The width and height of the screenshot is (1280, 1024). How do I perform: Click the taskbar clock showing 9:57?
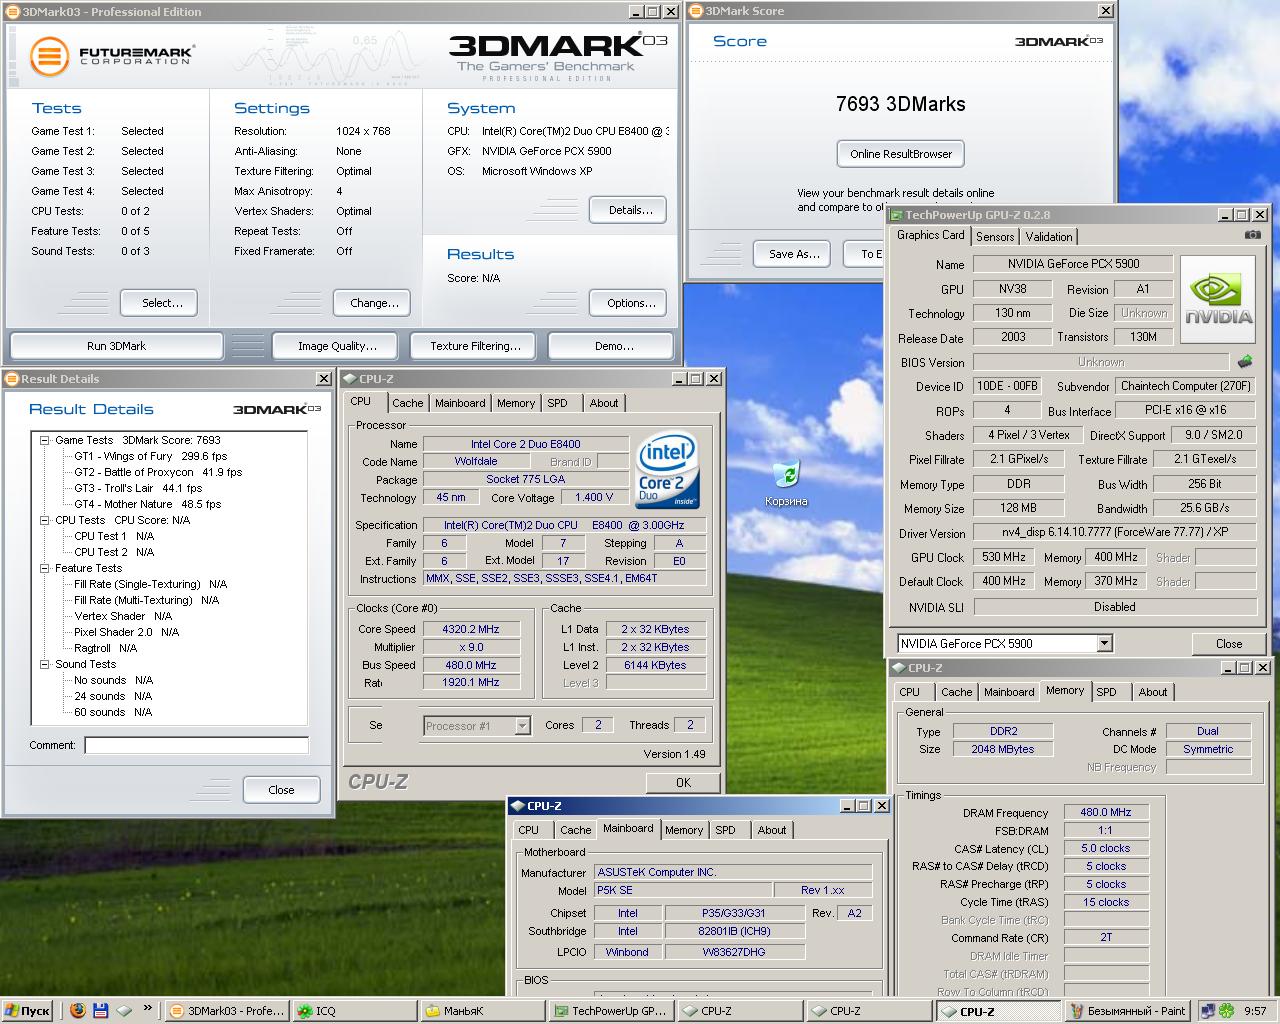pos(1255,1011)
